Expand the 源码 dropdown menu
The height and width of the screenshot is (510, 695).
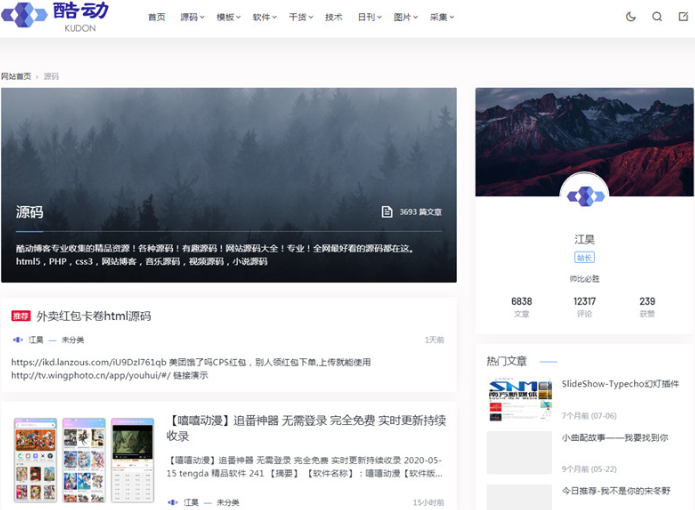click(x=192, y=17)
